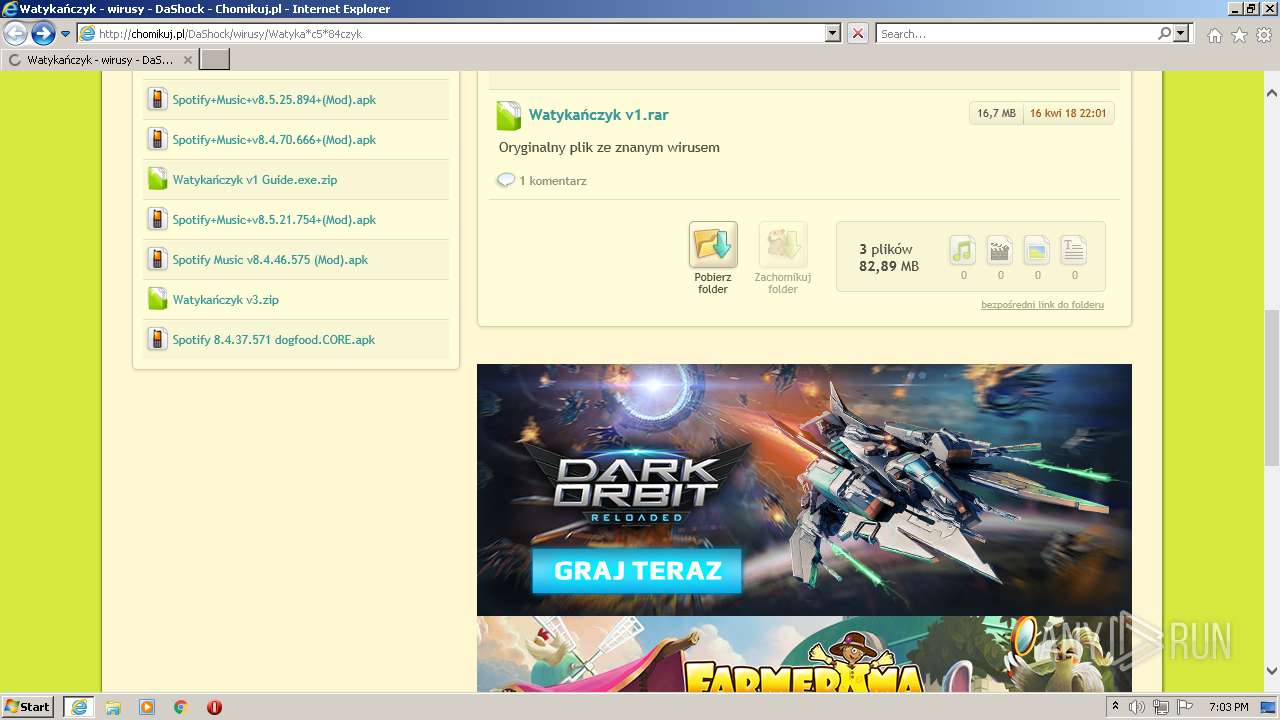
Task: Open the 1 komentarz comments link
Action: (553, 181)
